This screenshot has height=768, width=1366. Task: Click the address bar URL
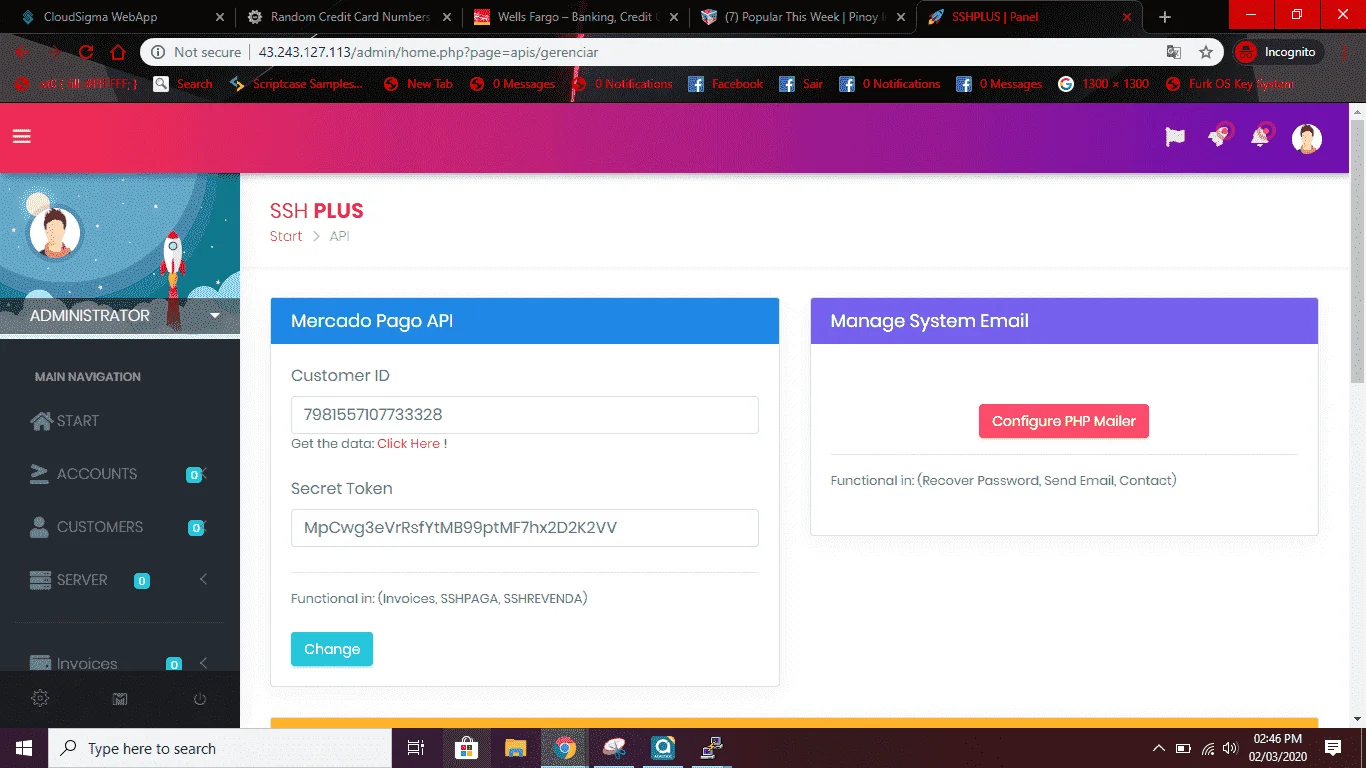(x=428, y=52)
